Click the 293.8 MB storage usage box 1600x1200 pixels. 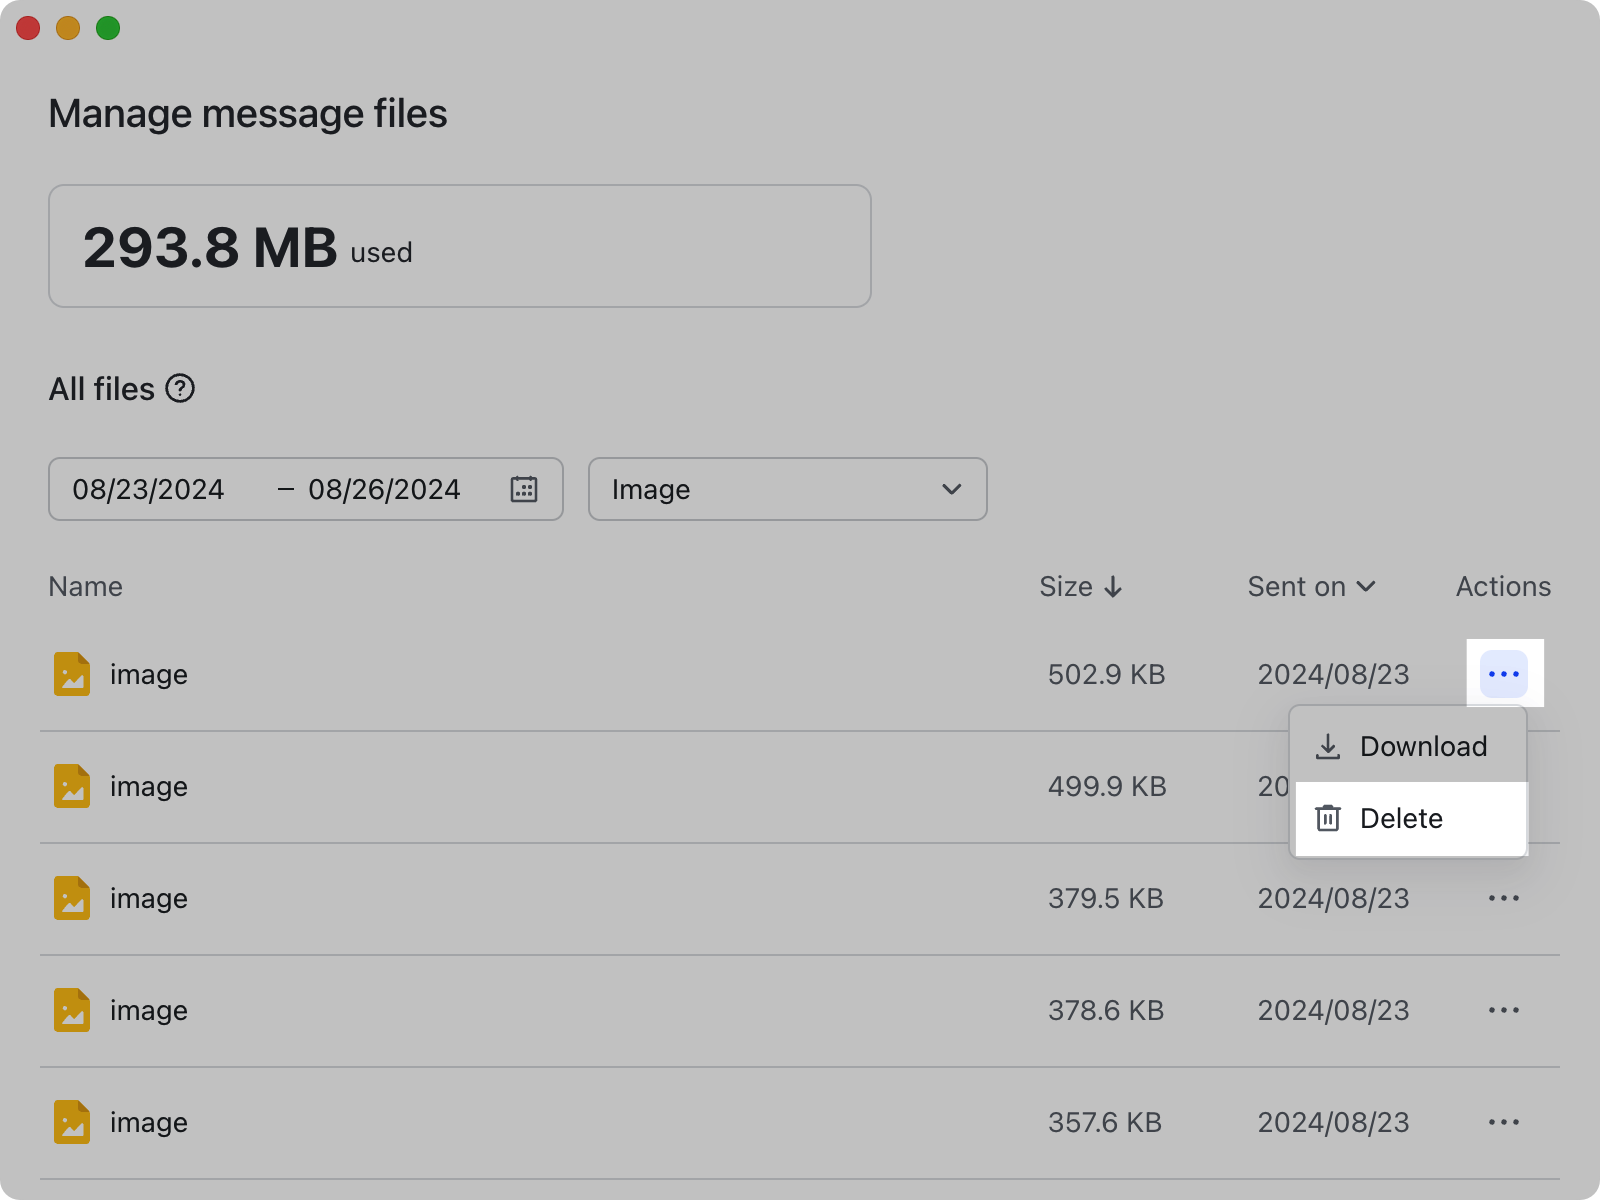(459, 245)
